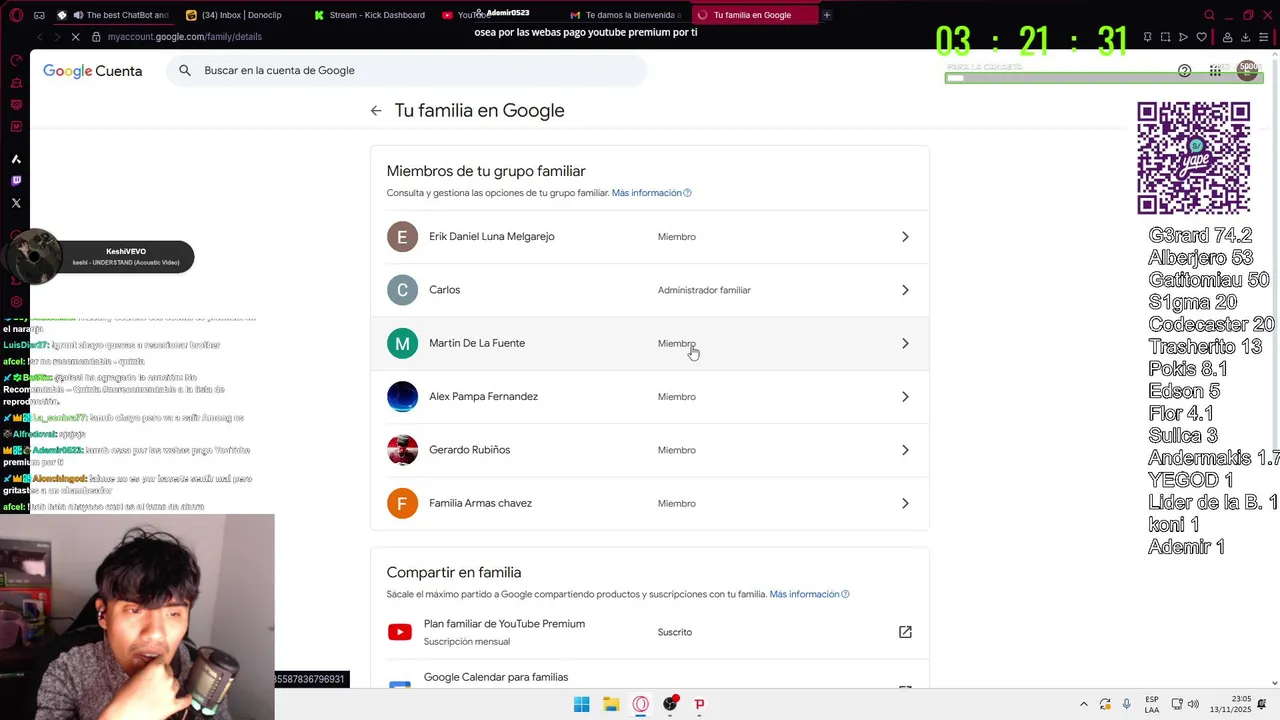Expand Erik Daniel Luna Melgarejo row chevron
The image size is (1280, 720).
[905, 237]
